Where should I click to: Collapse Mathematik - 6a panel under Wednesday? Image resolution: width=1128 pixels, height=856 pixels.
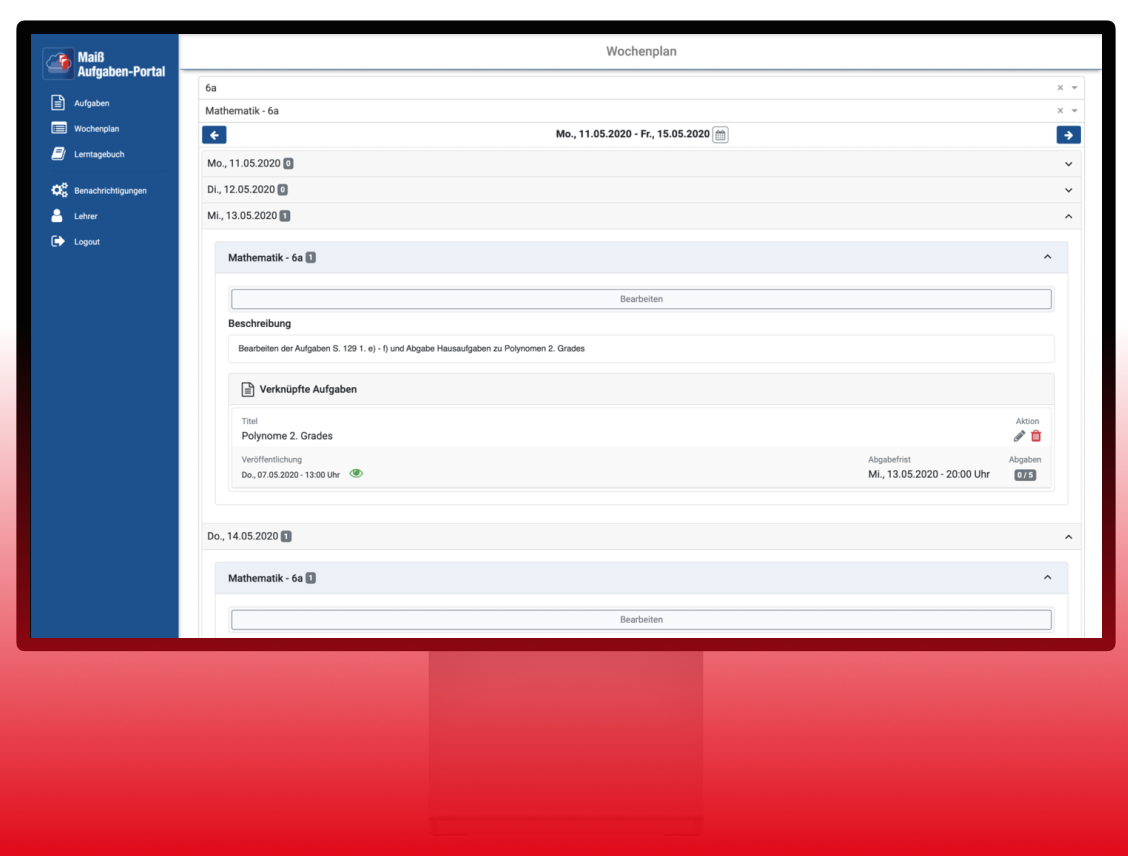coord(1047,257)
